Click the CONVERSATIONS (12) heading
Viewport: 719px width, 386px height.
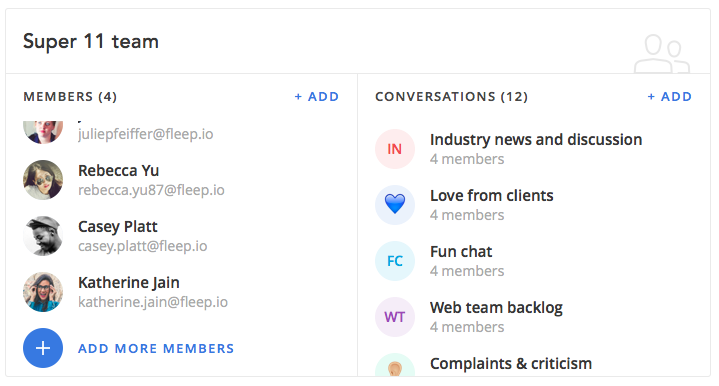coord(451,97)
